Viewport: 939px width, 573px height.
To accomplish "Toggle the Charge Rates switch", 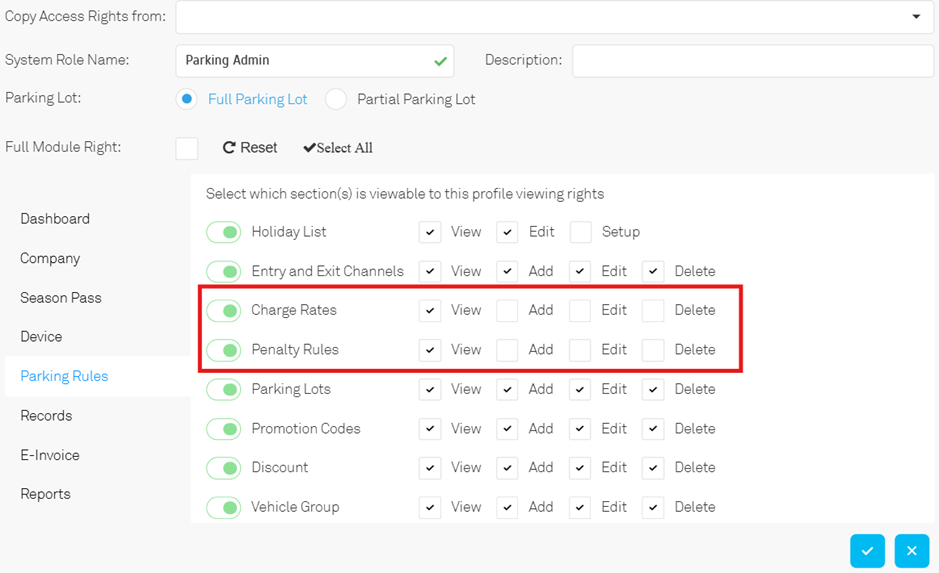I will (224, 310).
